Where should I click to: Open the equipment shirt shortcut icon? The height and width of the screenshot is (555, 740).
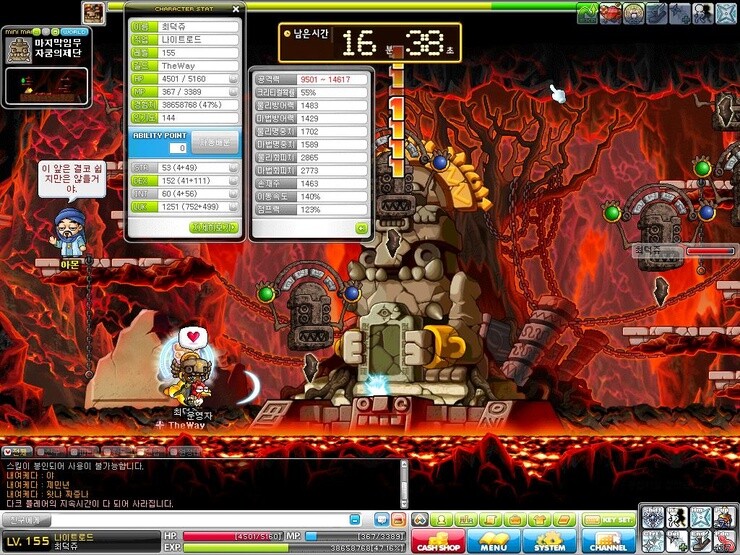(x=539, y=520)
